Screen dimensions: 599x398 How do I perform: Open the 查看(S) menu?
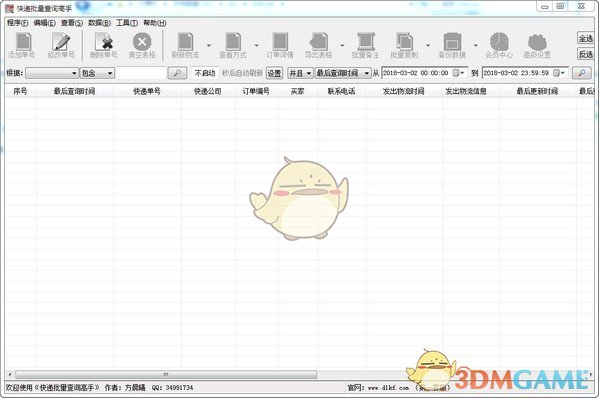pos(72,23)
